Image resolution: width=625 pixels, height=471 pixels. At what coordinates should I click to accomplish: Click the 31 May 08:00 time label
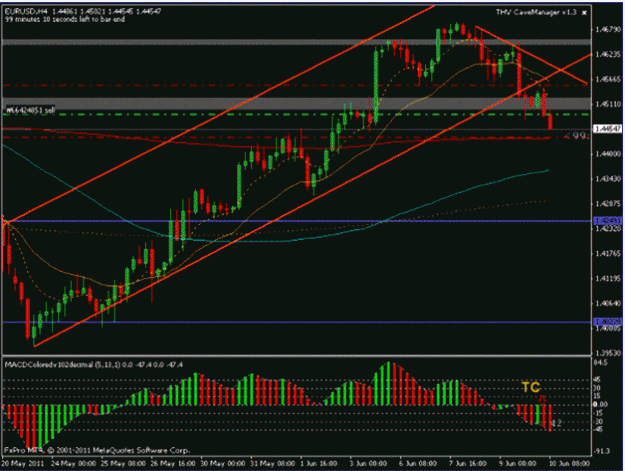pyautogui.click(x=273, y=463)
